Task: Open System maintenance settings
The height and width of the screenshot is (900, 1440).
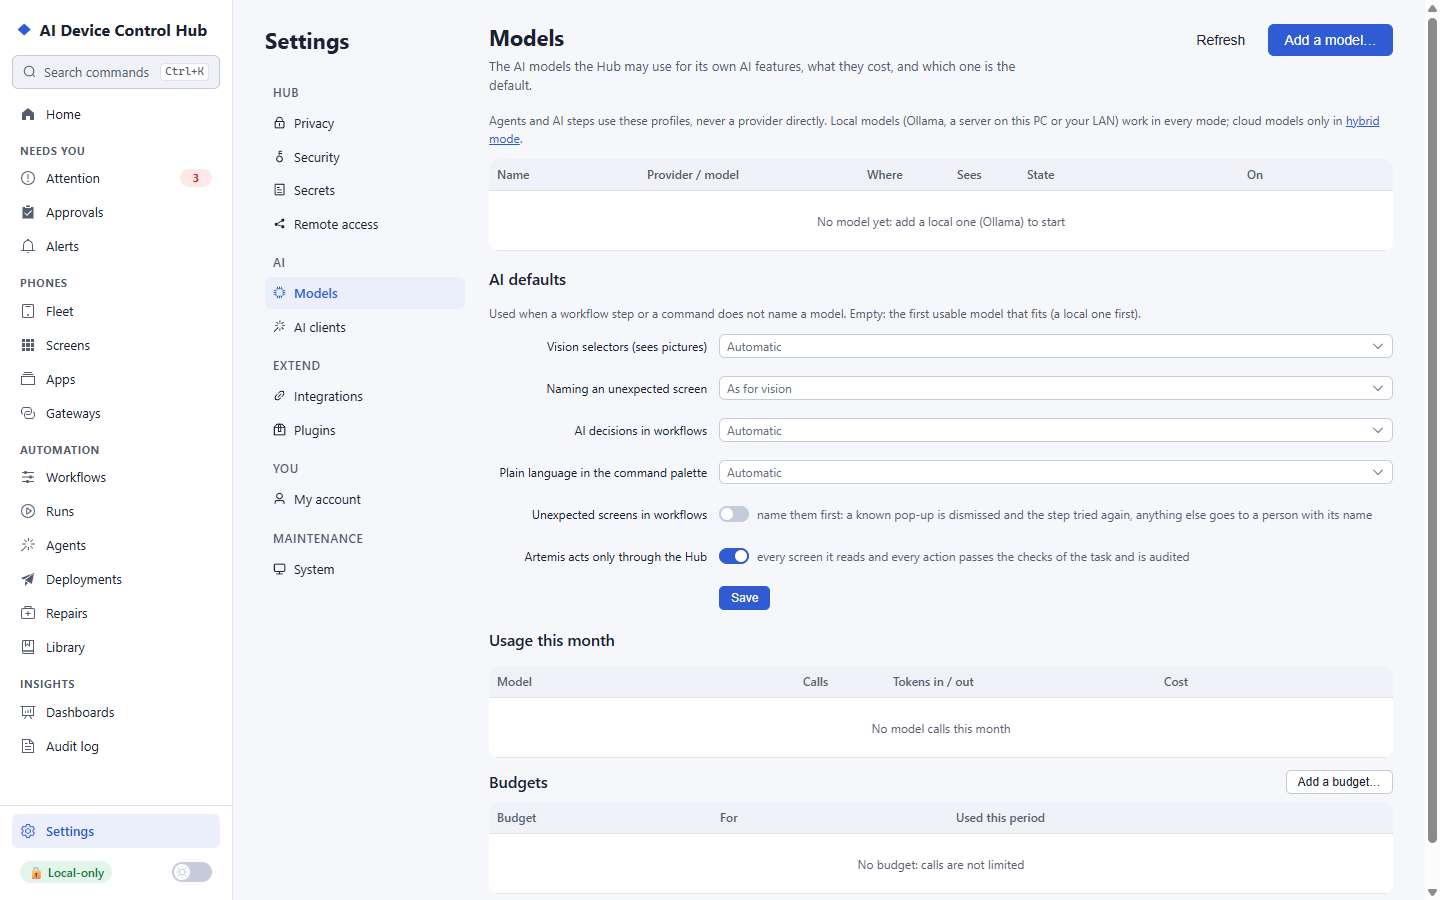Action: pyautogui.click(x=365, y=570)
